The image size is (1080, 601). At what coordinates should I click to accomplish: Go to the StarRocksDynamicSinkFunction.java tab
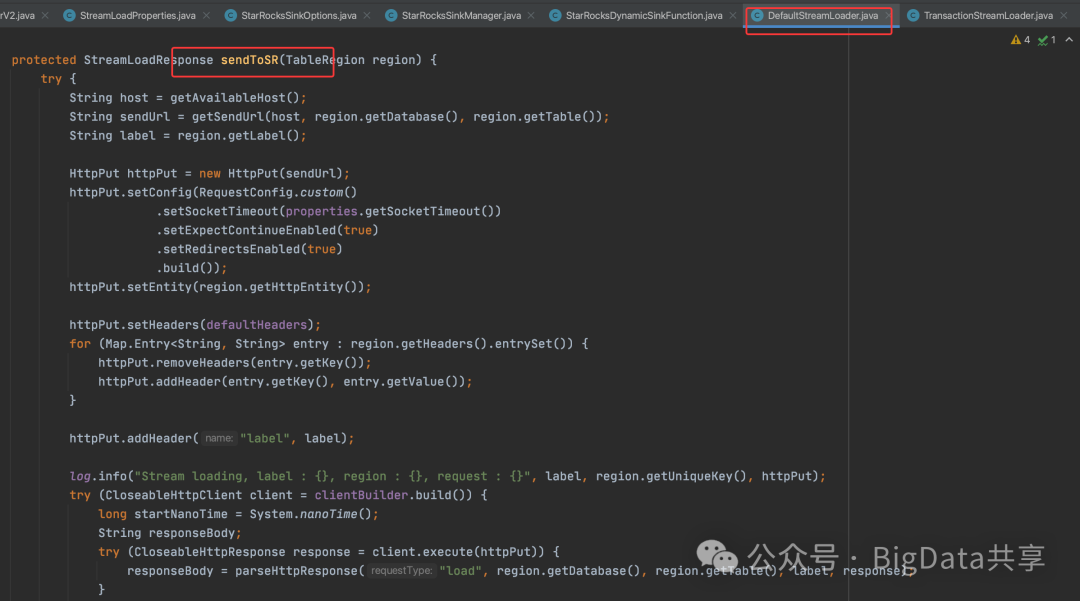pyautogui.click(x=644, y=15)
